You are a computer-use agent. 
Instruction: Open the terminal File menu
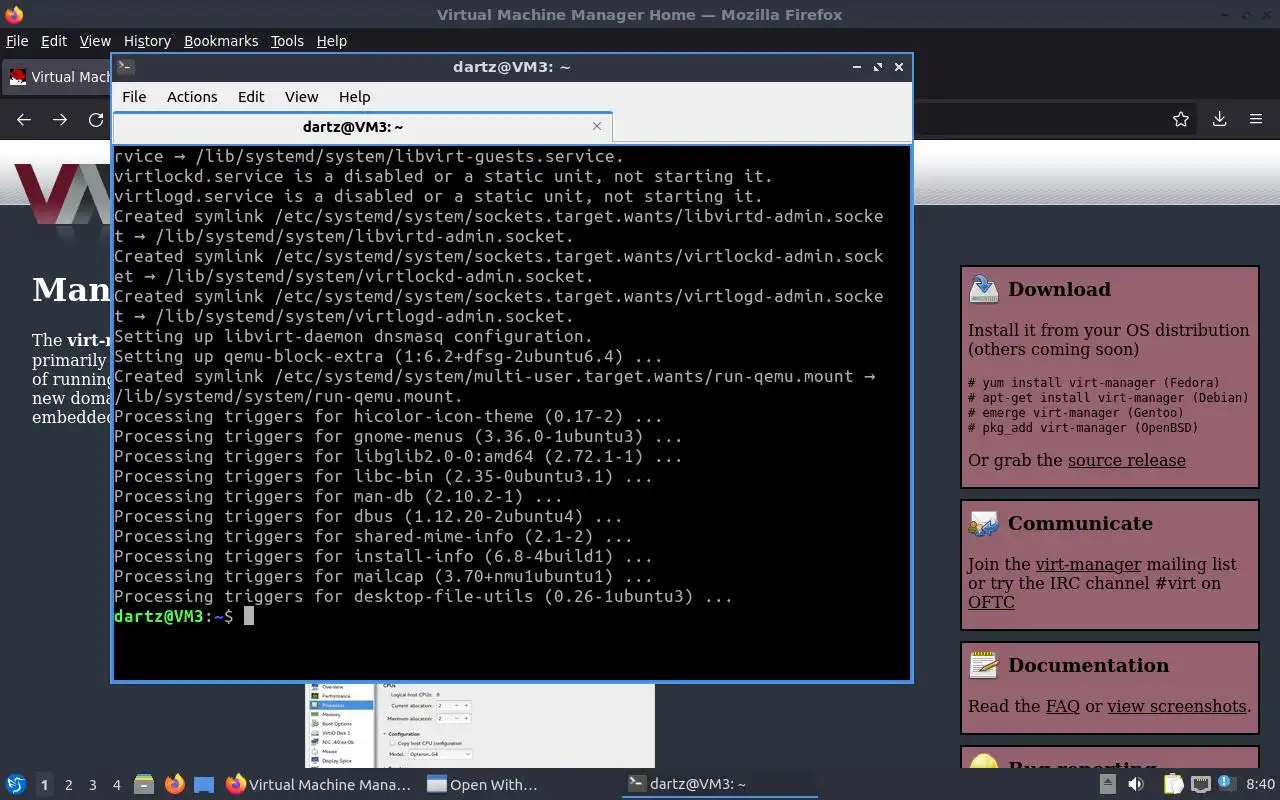(134, 97)
